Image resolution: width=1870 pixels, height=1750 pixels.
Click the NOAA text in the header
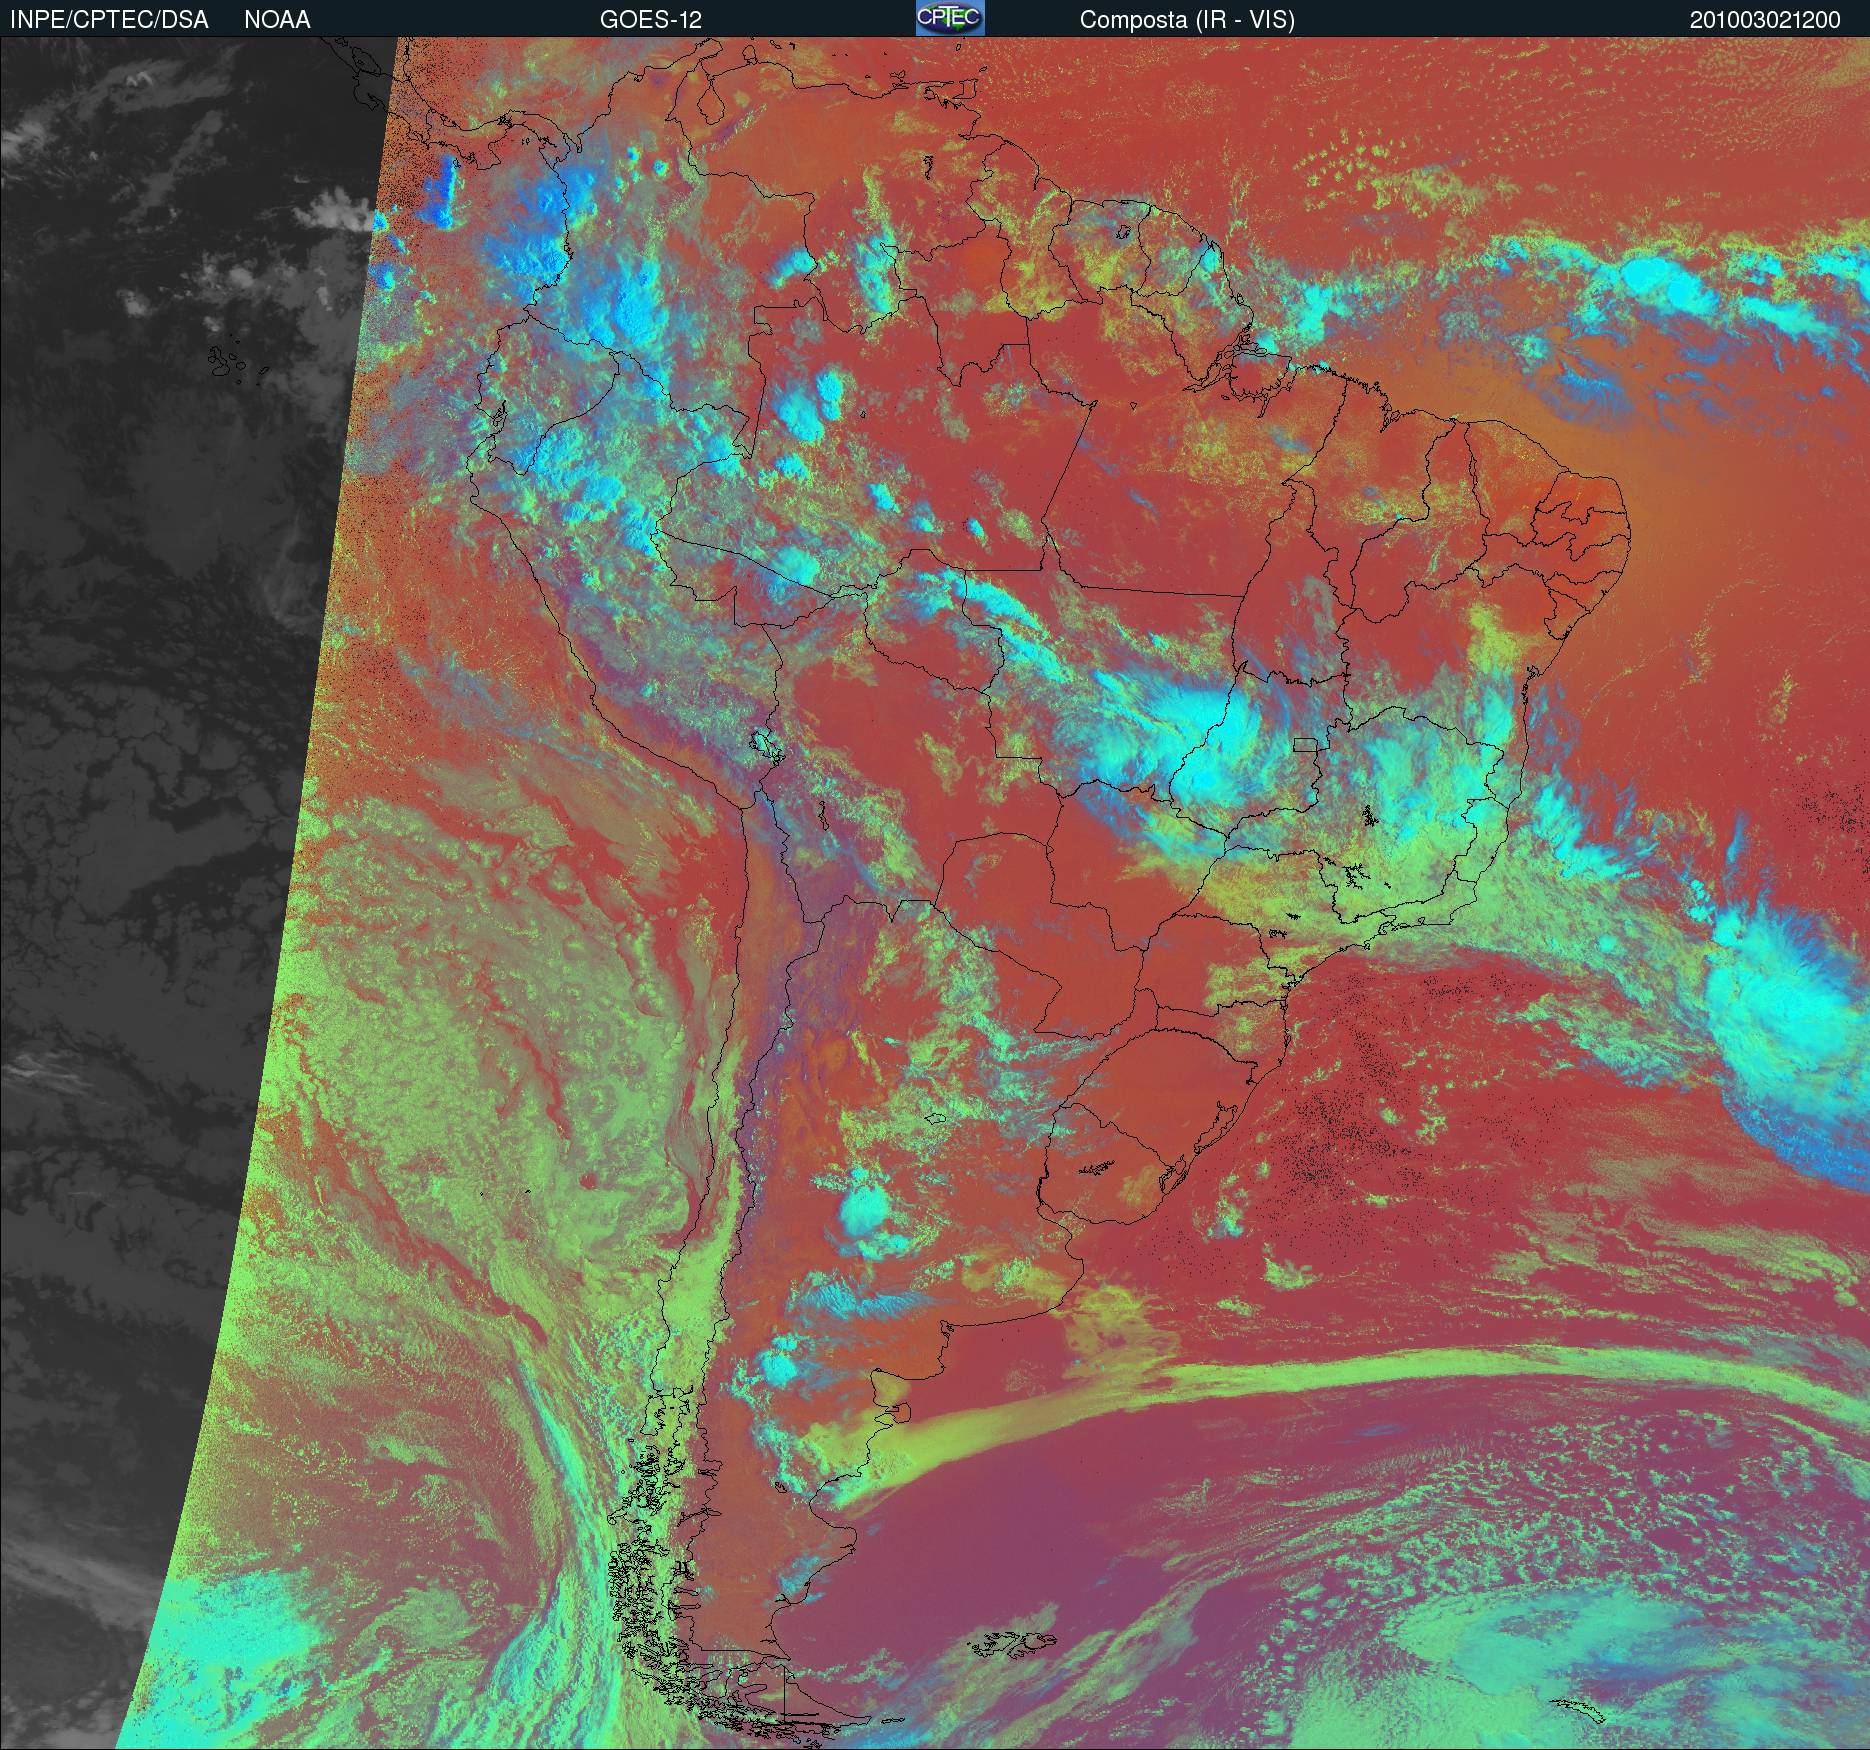pyautogui.click(x=277, y=19)
